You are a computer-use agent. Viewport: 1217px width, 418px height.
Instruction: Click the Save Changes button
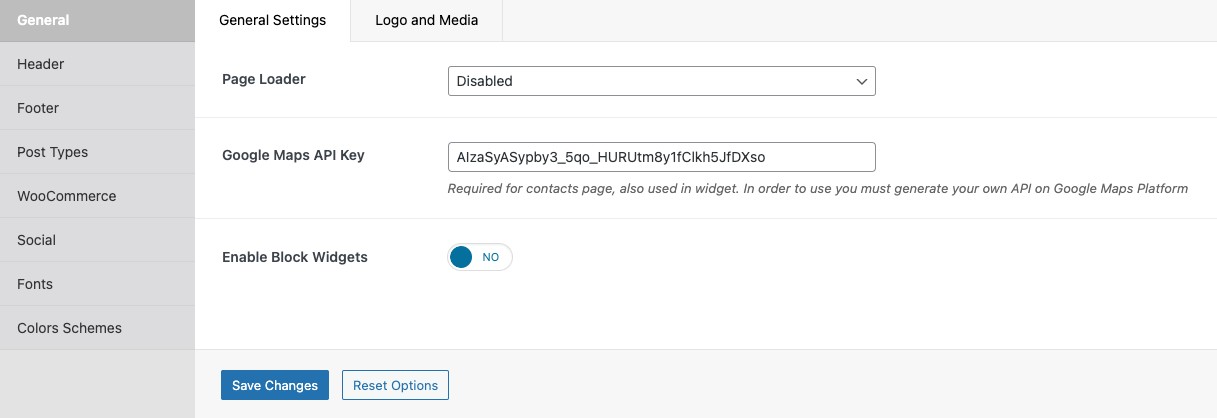(275, 385)
